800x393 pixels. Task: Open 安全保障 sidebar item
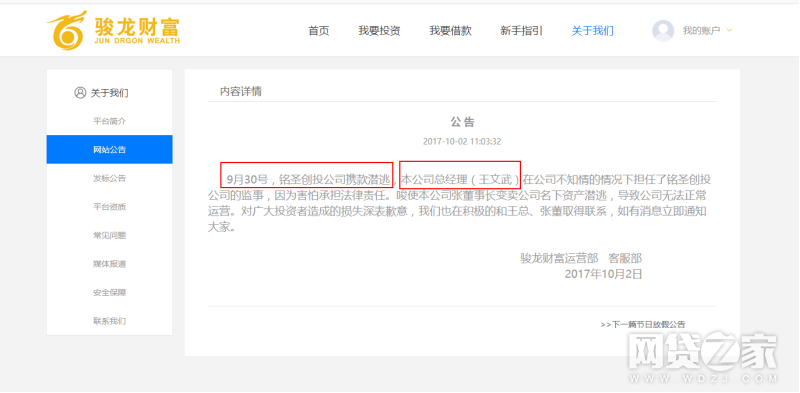109,292
